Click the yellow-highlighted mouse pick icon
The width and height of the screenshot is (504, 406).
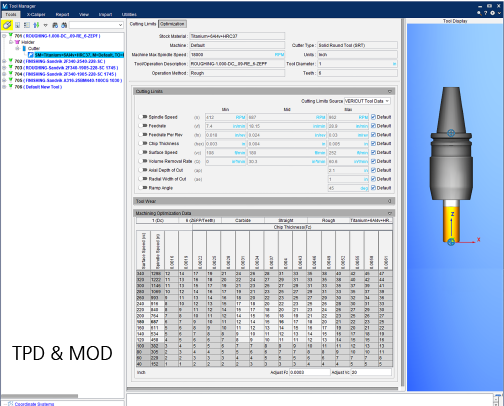7,25
